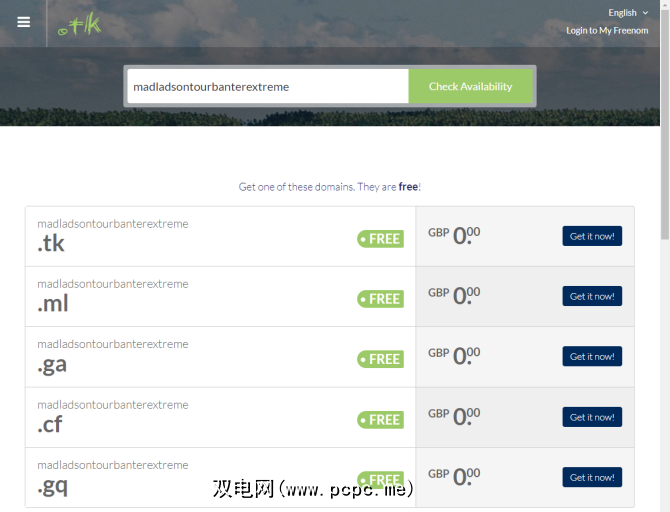
Task: Select the .gq domain extension text
Action: (52, 486)
